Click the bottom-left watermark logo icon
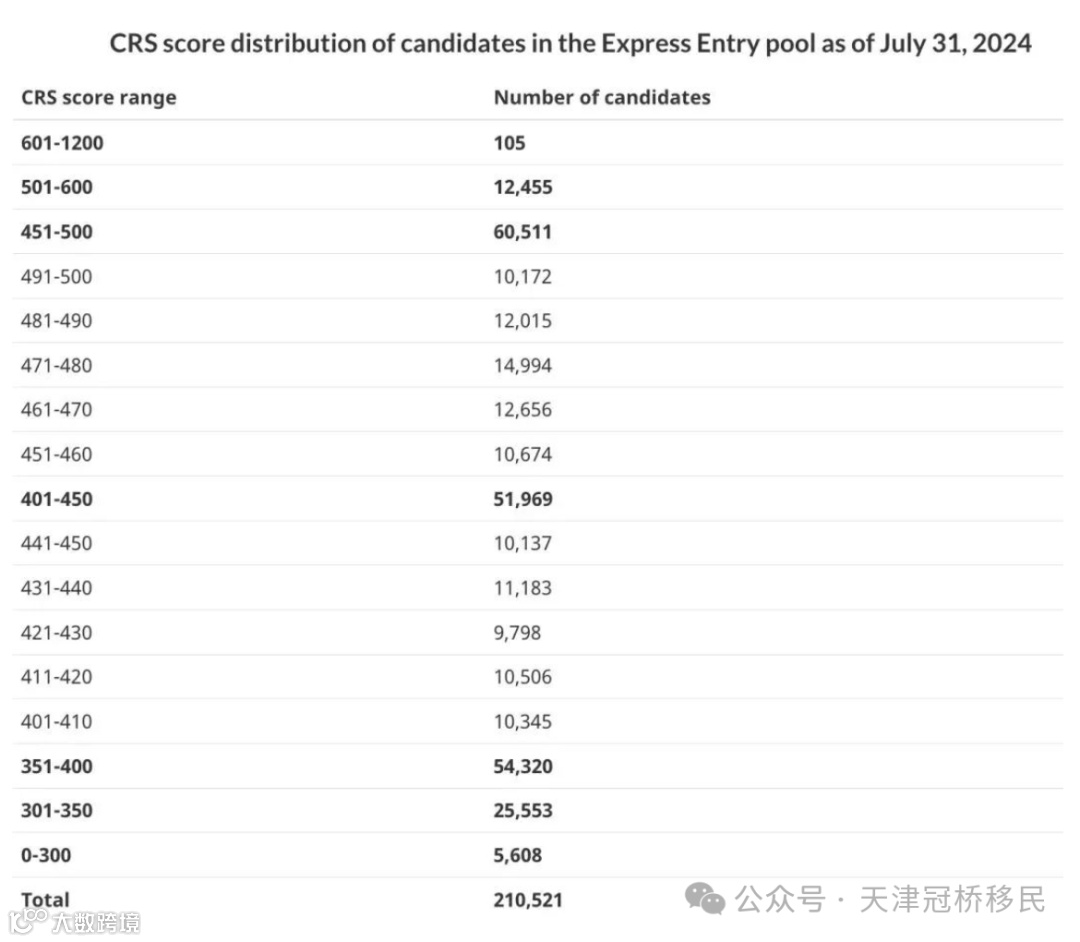 [30, 919]
